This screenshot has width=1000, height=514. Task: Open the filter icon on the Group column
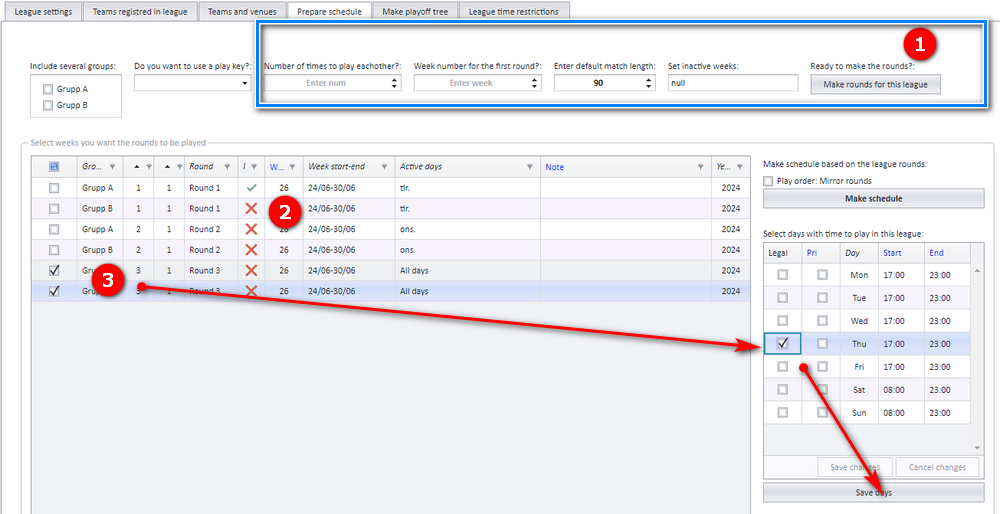click(112, 167)
